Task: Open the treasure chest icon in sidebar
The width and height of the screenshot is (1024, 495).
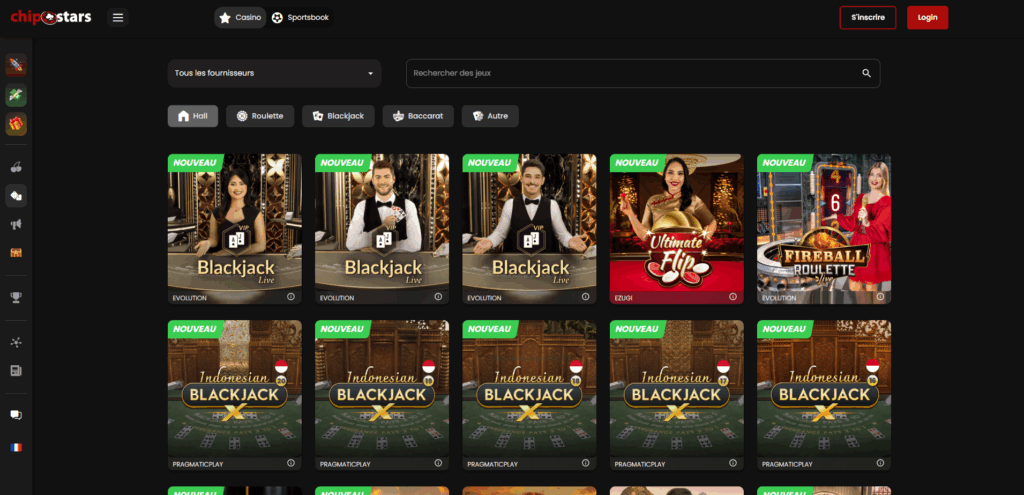Action: click(x=16, y=253)
